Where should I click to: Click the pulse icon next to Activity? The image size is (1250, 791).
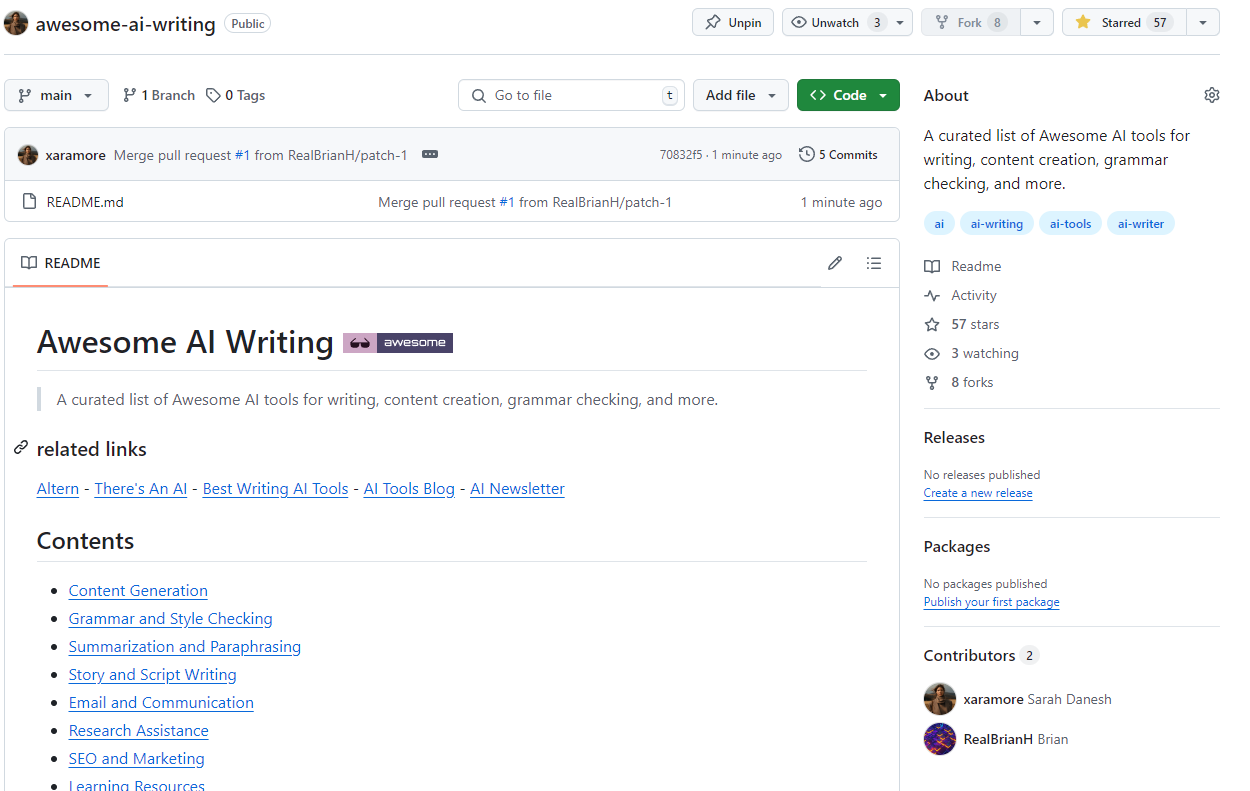(932, 295)
